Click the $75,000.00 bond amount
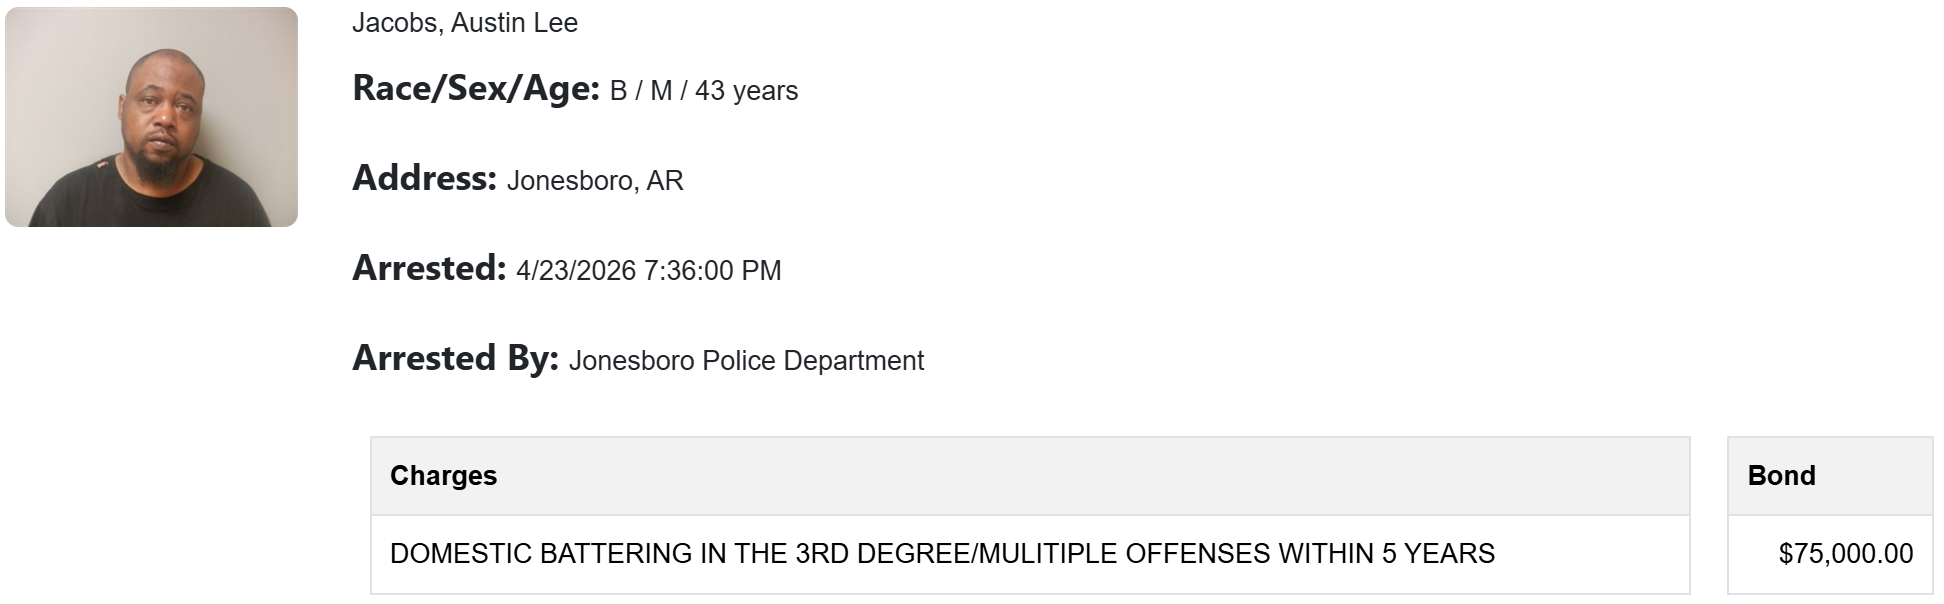The height and width of the screenshot is (604, 1944). [x=1845, y=554]
